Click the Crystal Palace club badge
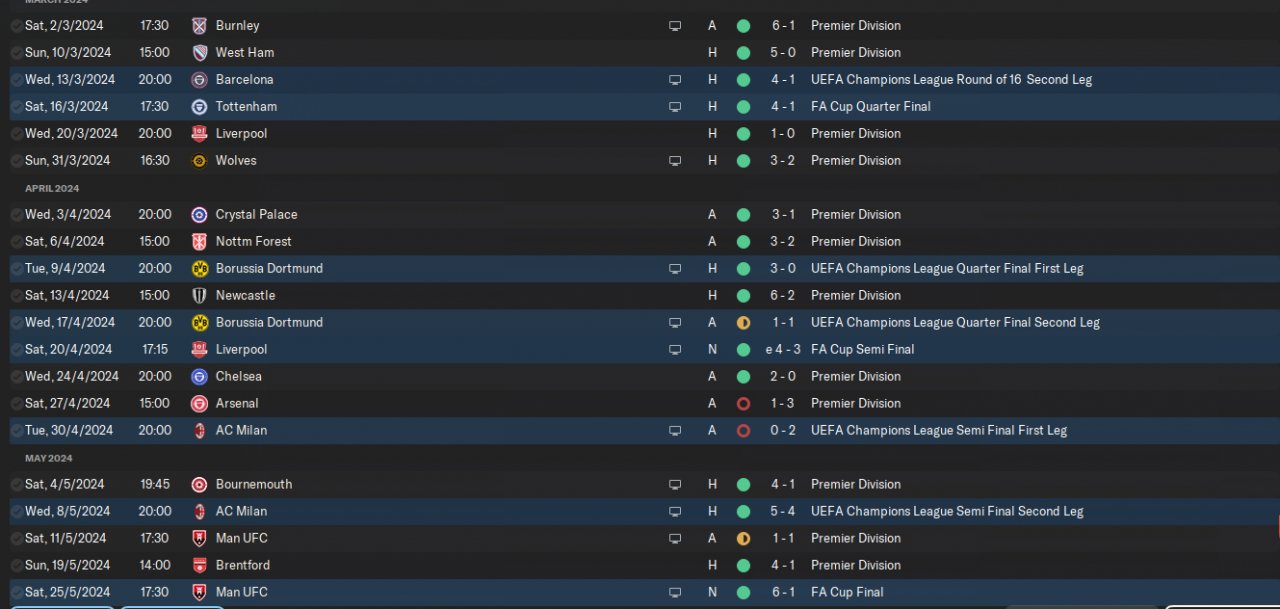This screenshot has width=1280, height=609. (199, 214)
